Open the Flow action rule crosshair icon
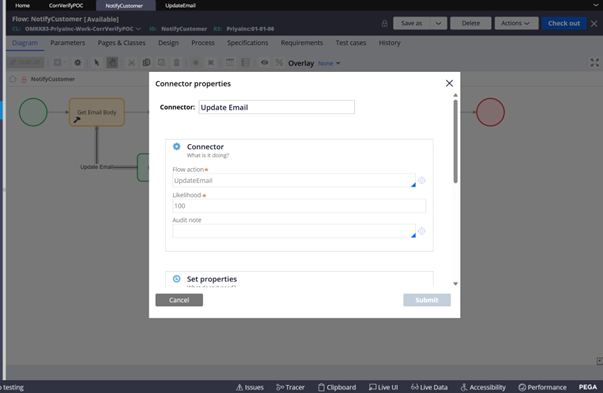 tap(422, 180)
